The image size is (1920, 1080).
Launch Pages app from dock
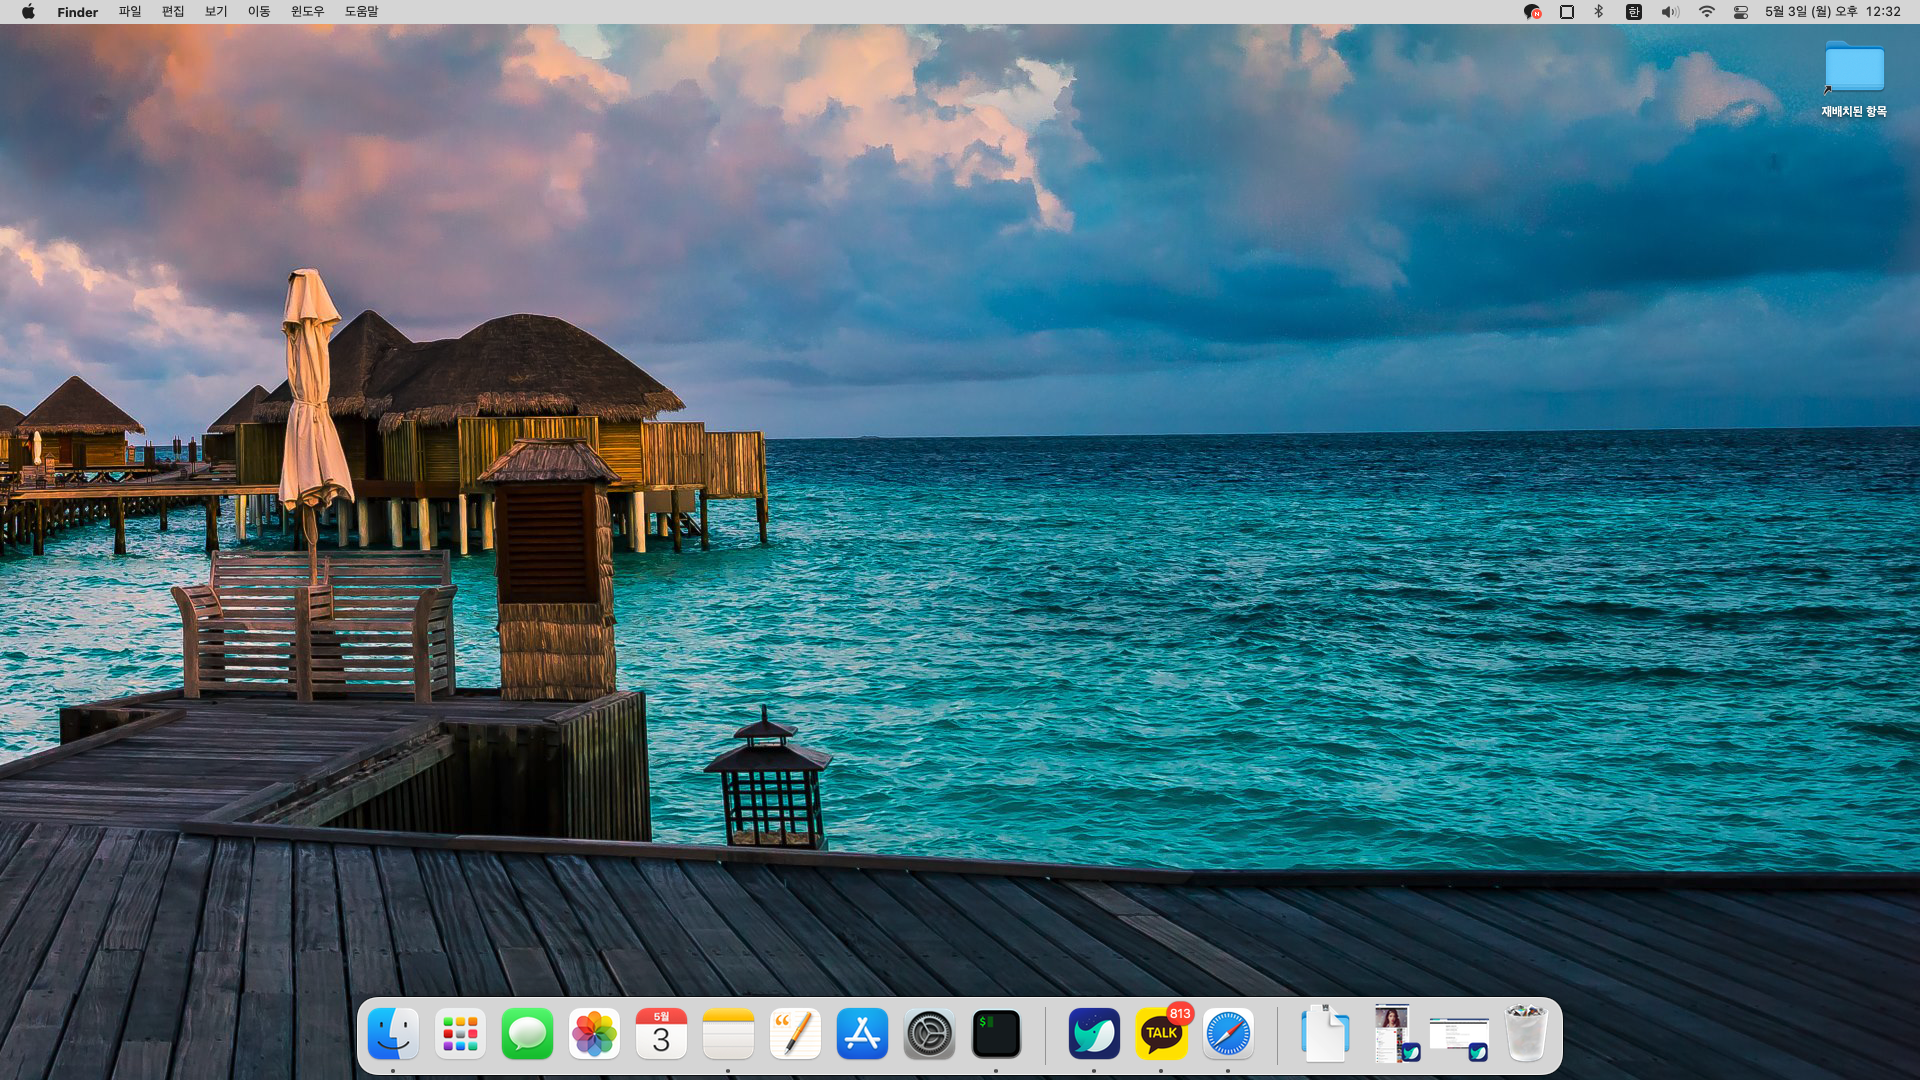[x=795, y=1034]
